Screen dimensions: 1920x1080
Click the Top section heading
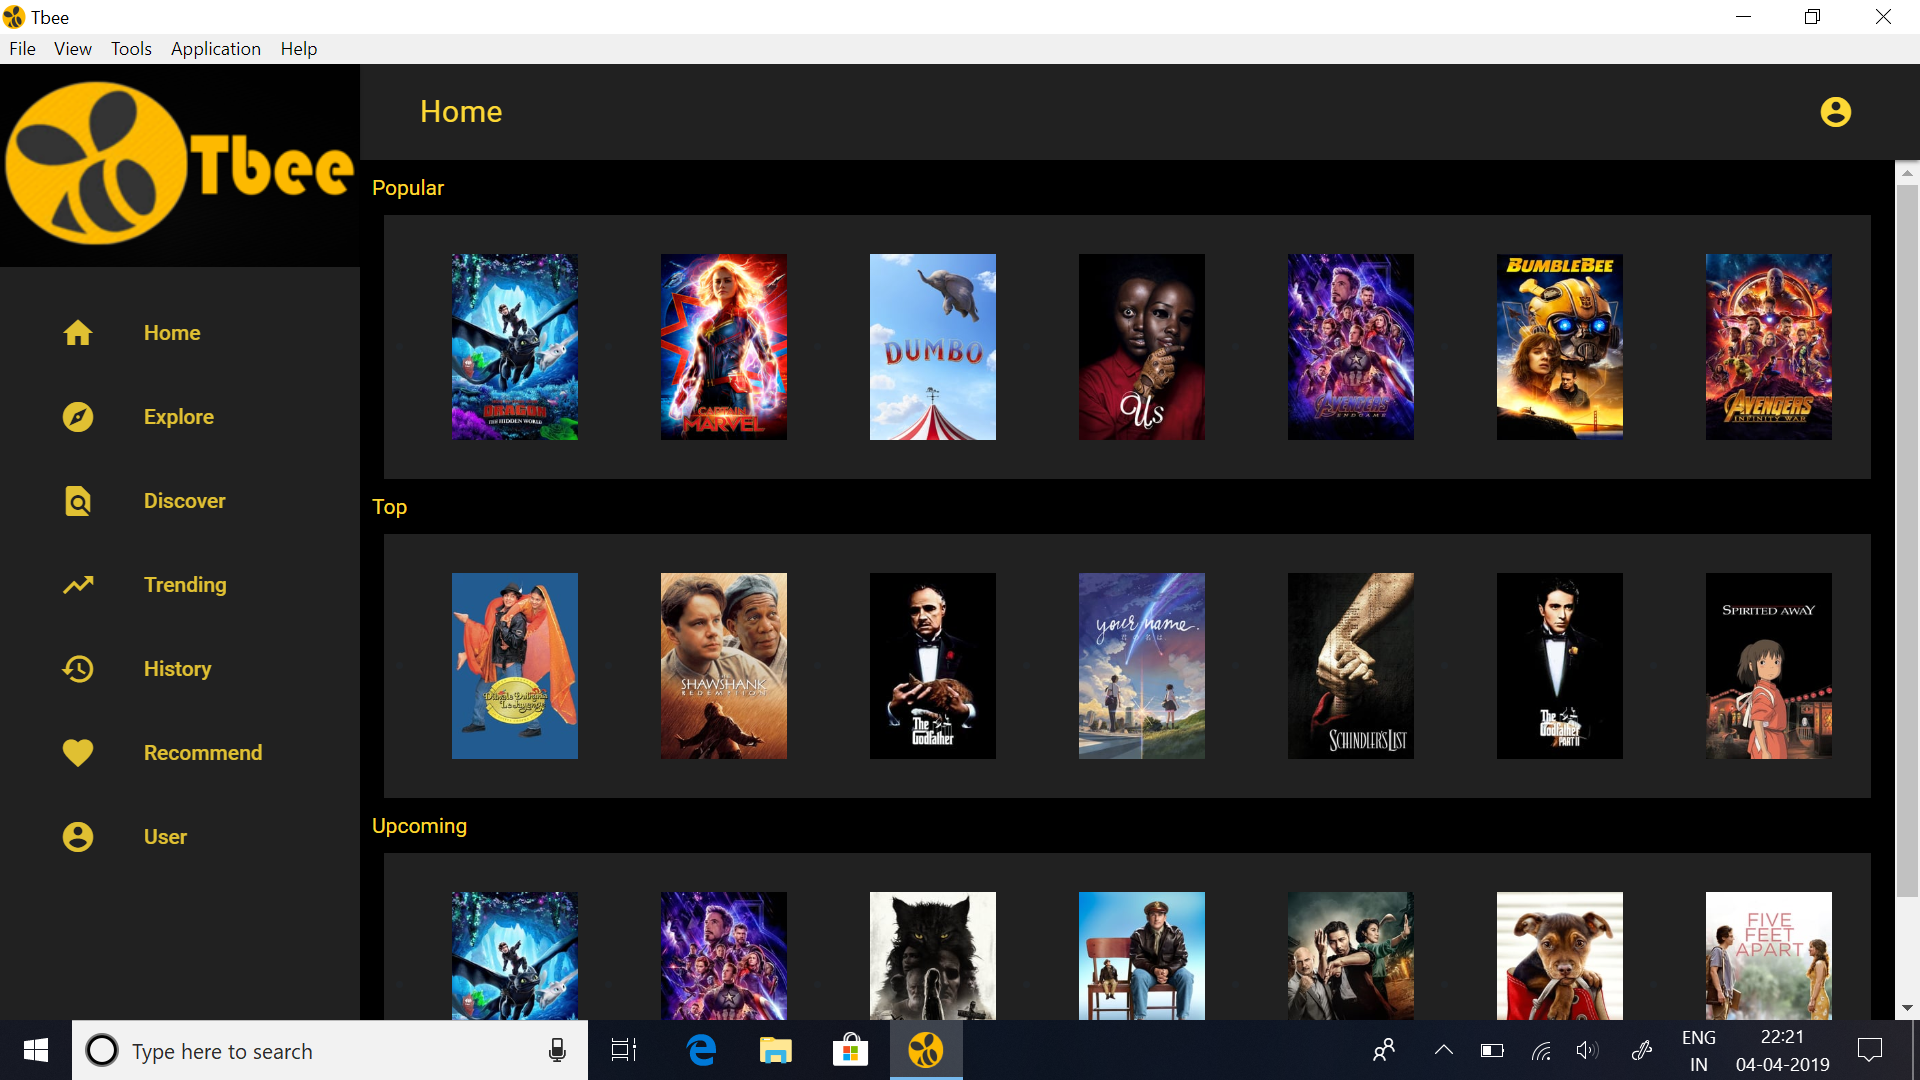click(390, 507)
